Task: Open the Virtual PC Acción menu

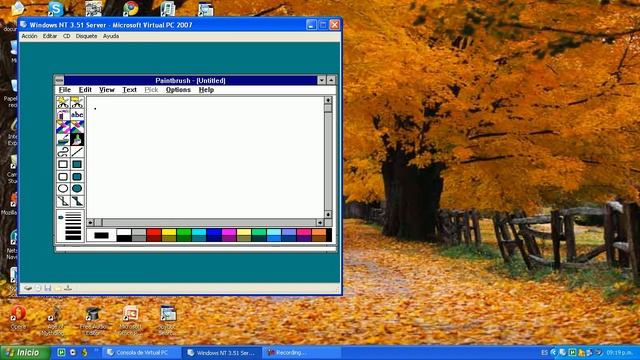Action: pos(29,36)
